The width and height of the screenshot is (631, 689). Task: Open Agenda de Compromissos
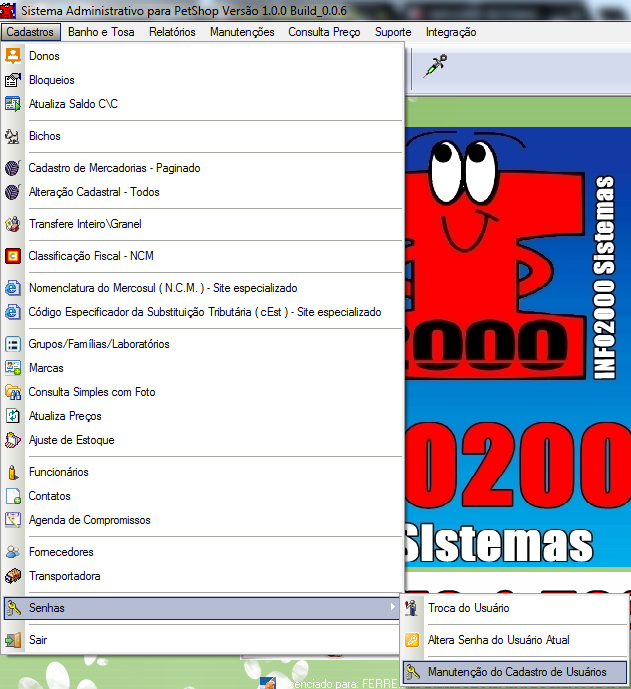pos(203,520)
